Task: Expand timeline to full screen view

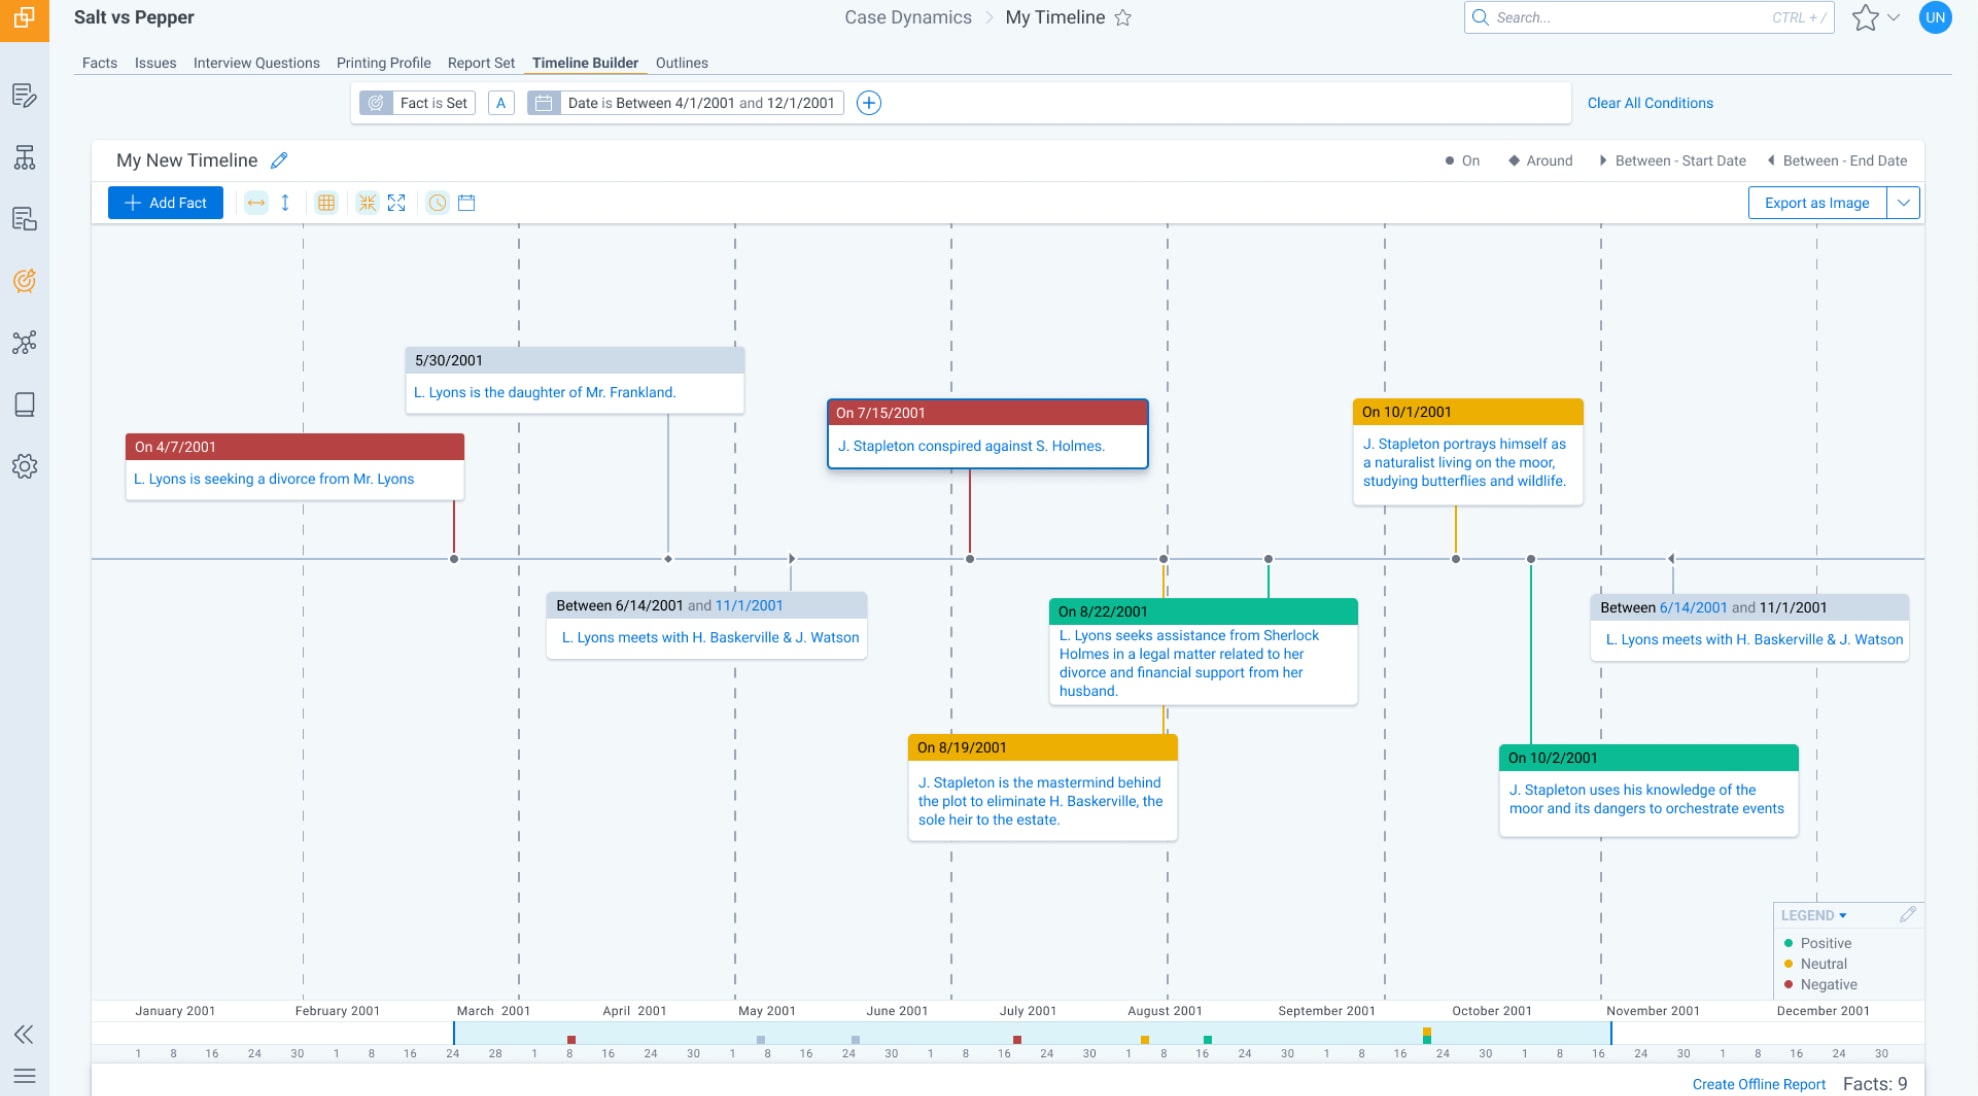Action: pos(397,202)
